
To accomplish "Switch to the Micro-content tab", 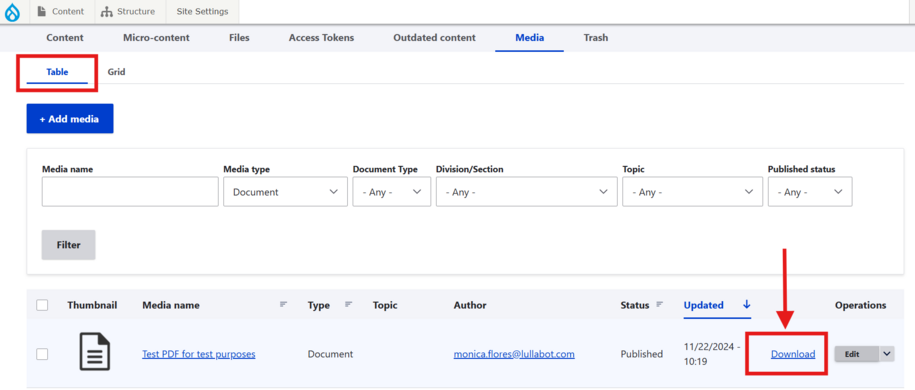I will pos(156,37).
